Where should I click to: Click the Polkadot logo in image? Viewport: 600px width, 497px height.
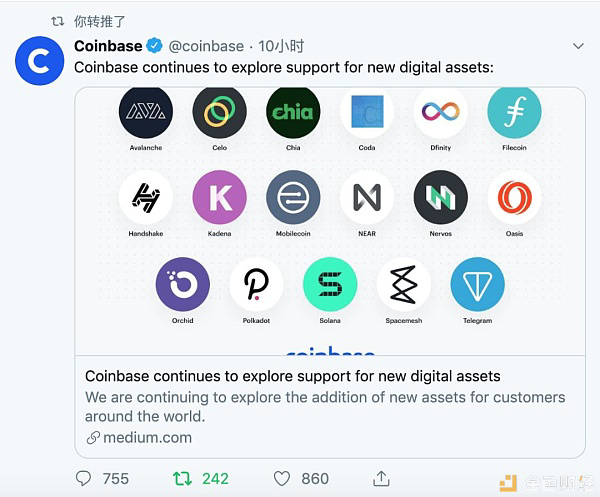click(256, 284)
